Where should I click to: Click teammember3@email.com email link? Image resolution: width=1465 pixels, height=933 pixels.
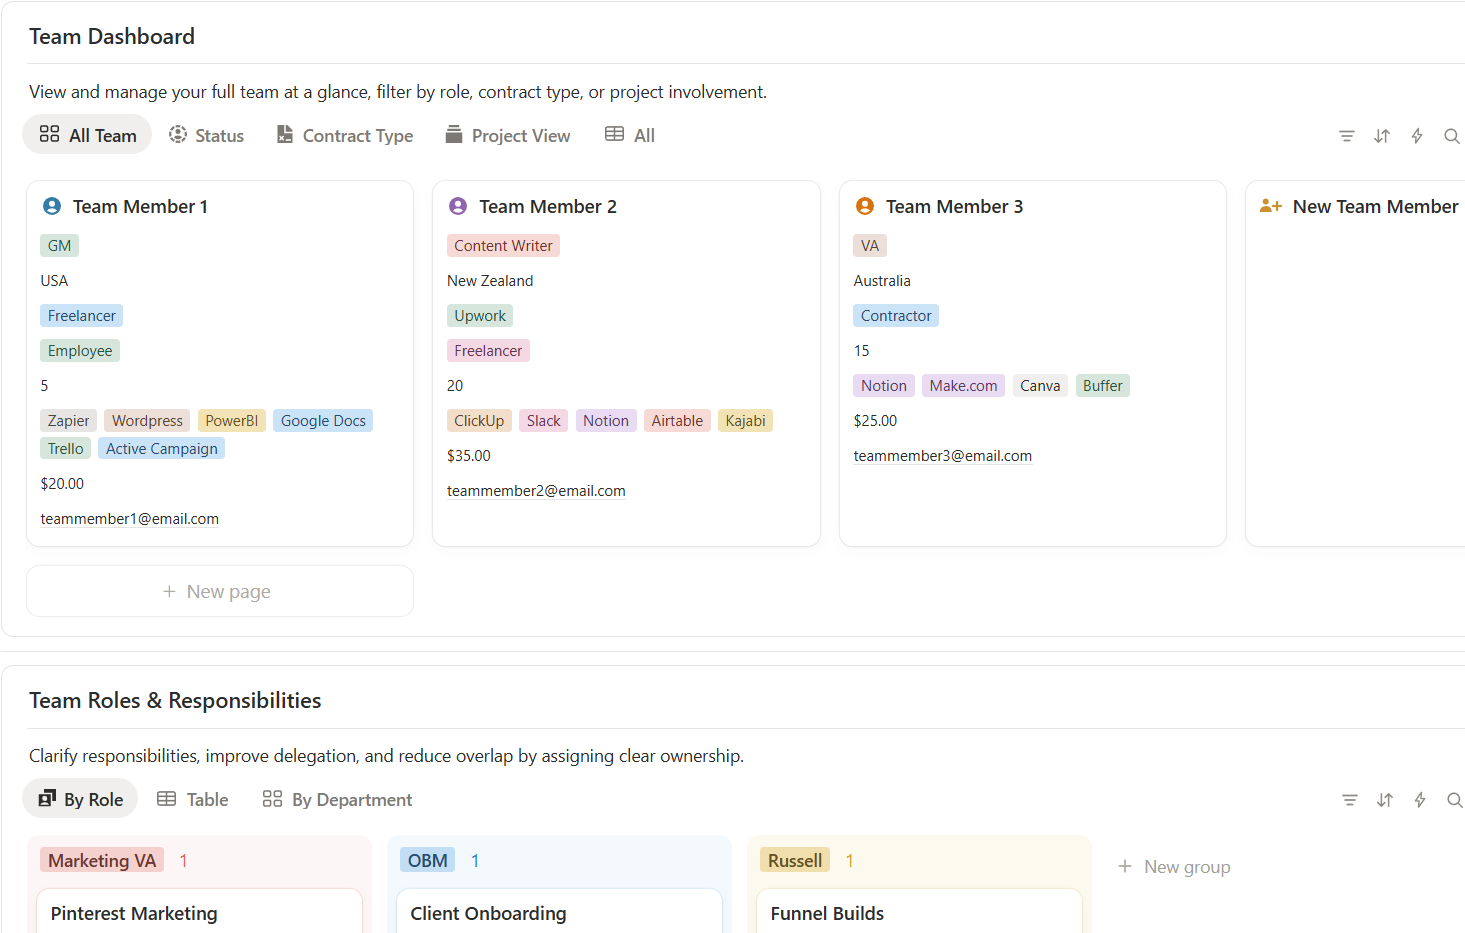[x=942, y=456]
